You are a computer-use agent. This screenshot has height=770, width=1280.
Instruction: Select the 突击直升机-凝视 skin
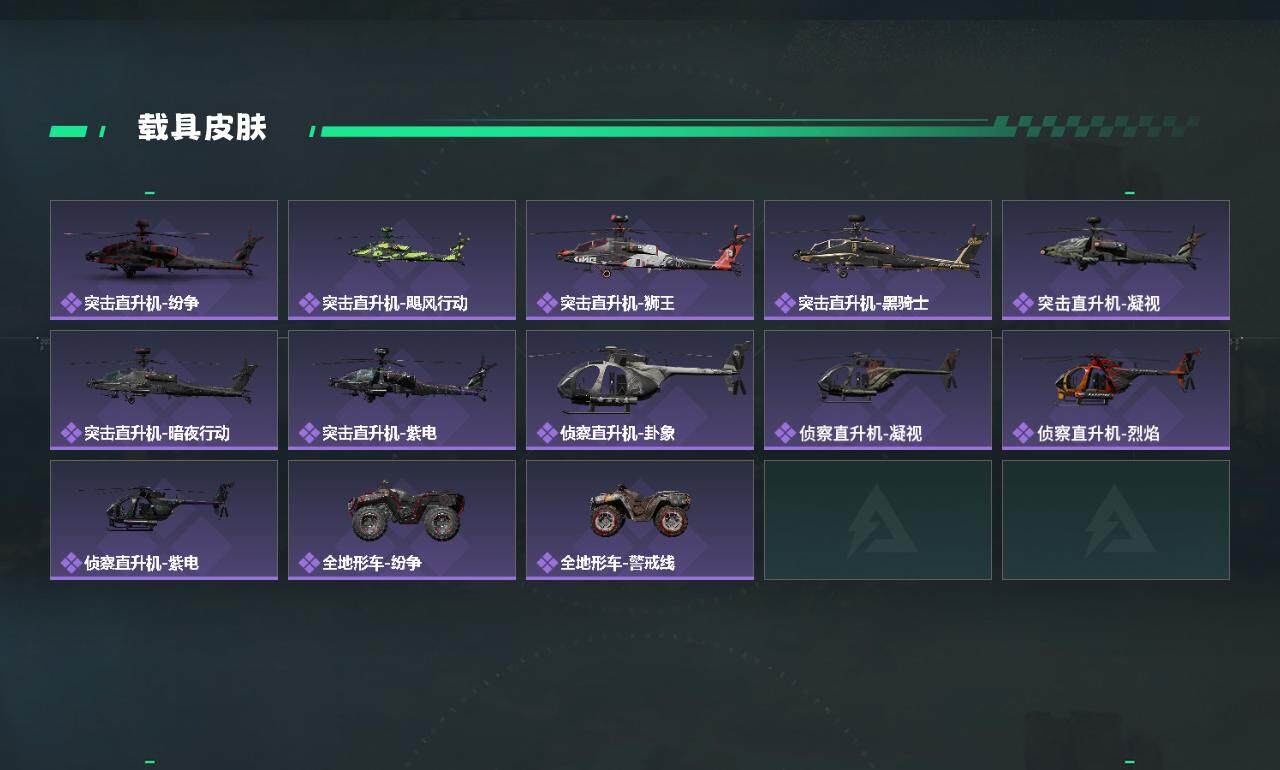tap(1116, 260)
